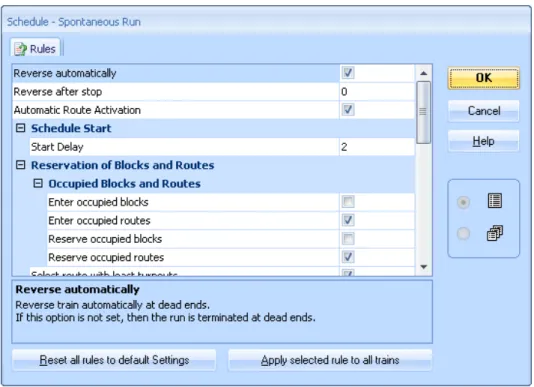Enable the Enter occupied blocks checkbox
Image resolution: width=534 pixels, height=387 pixels.
tap(348, 202)
